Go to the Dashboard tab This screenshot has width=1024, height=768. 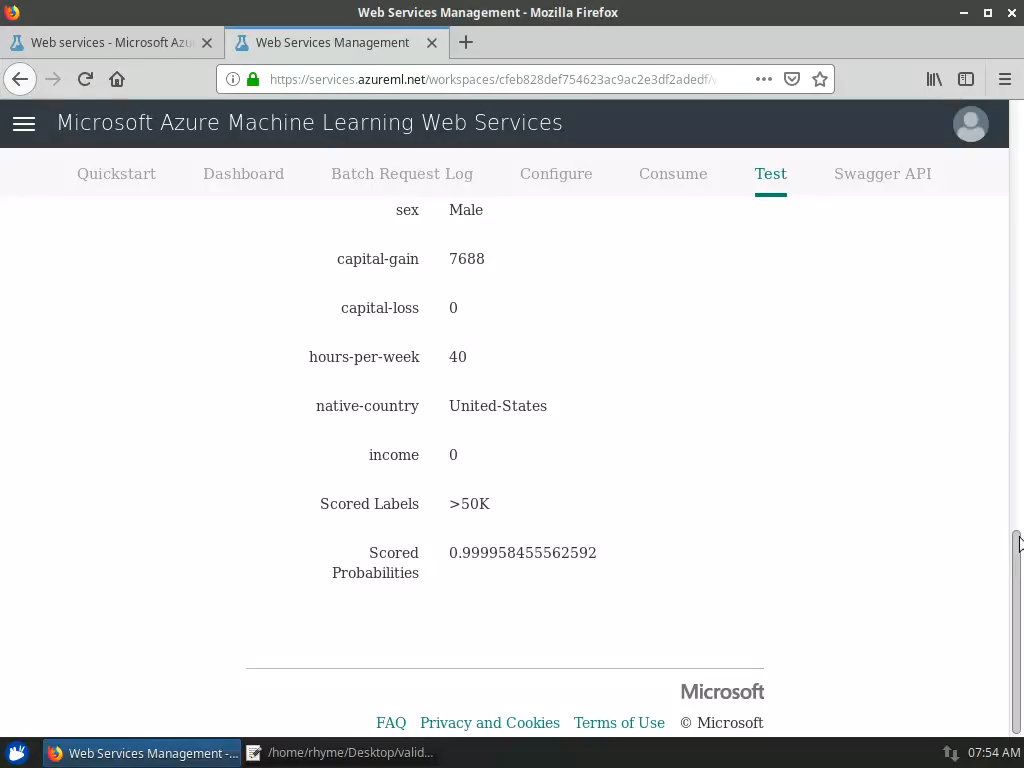[x=244, y=174]
